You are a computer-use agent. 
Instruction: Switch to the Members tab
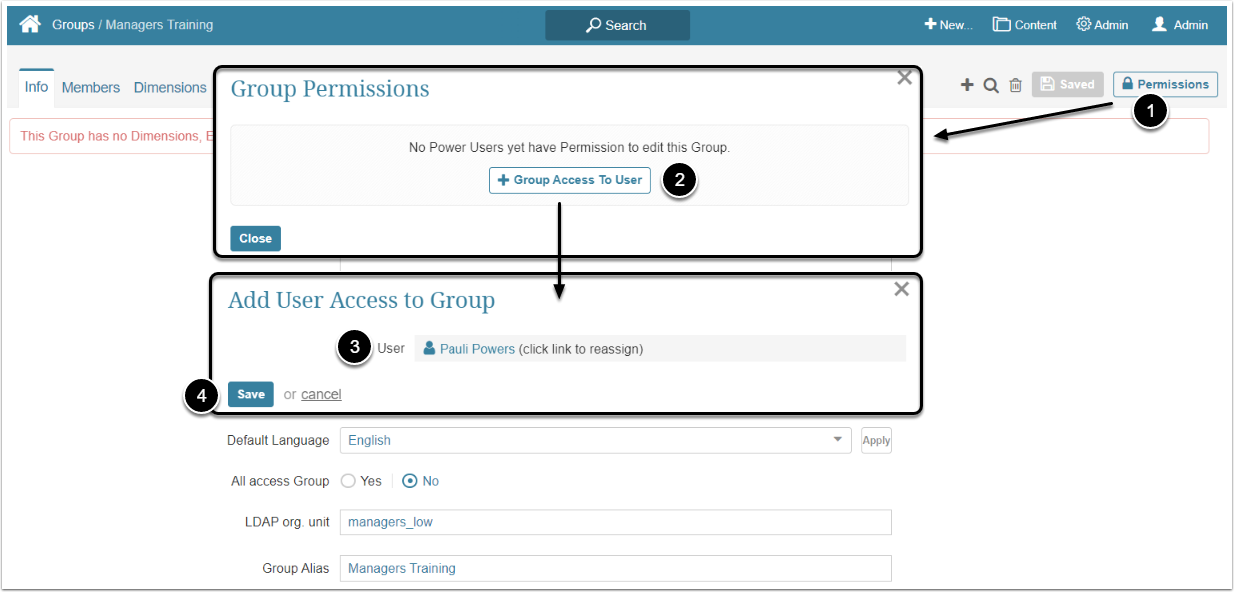click(x=91, y=88)
